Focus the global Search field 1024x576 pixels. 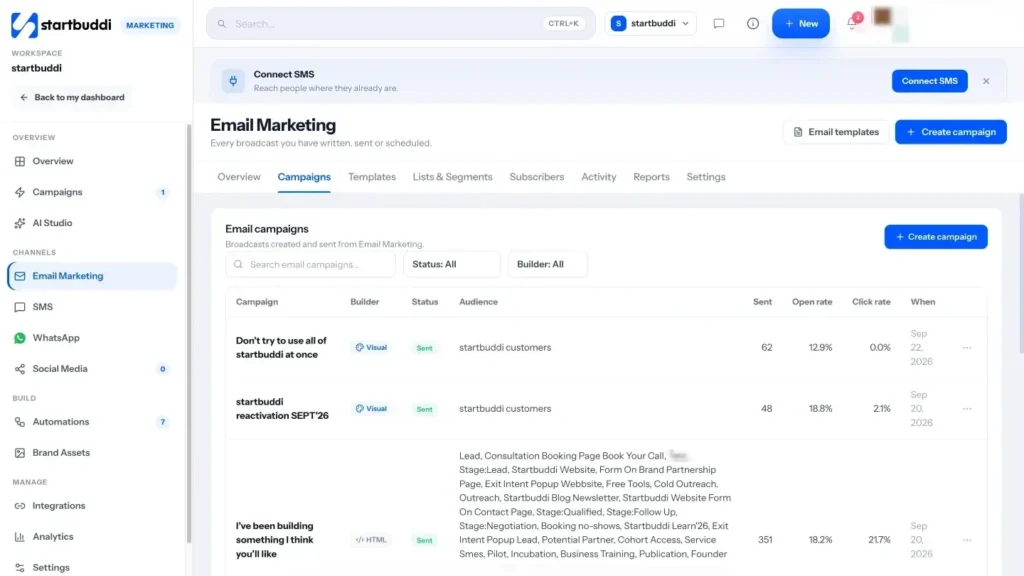[400, 24]
